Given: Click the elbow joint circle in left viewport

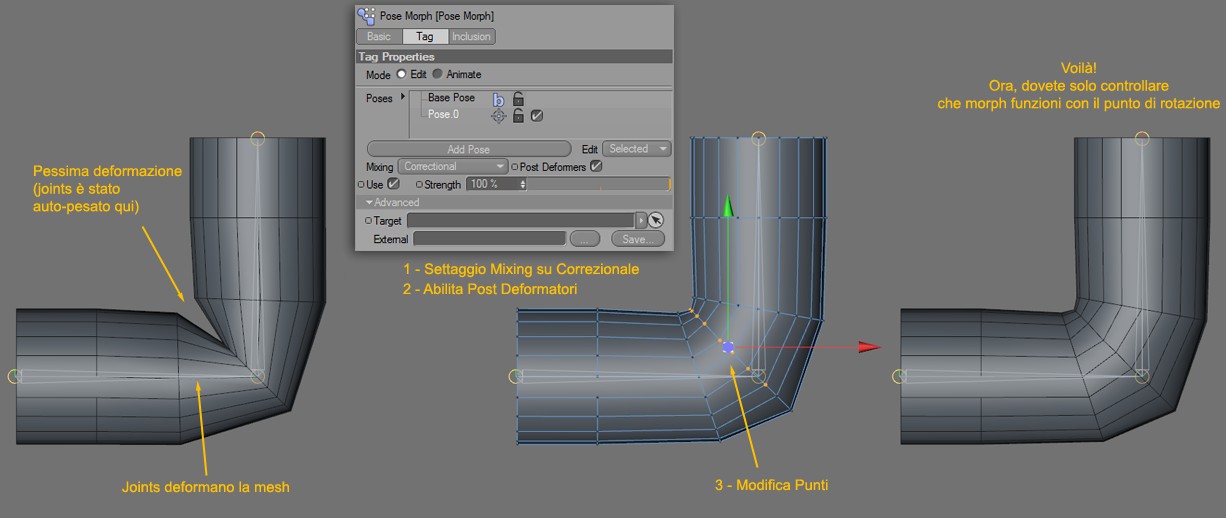Looking at the screenshot, I should (258, 376).
